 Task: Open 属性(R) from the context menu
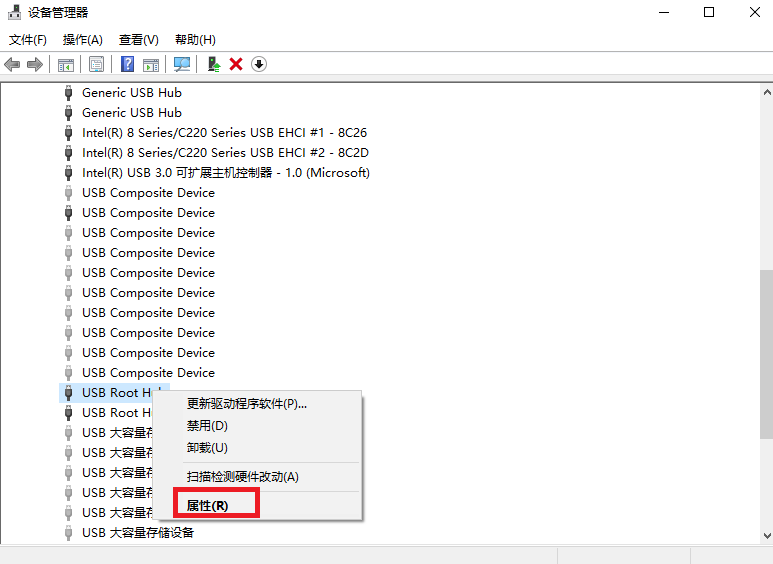(208, 506)
